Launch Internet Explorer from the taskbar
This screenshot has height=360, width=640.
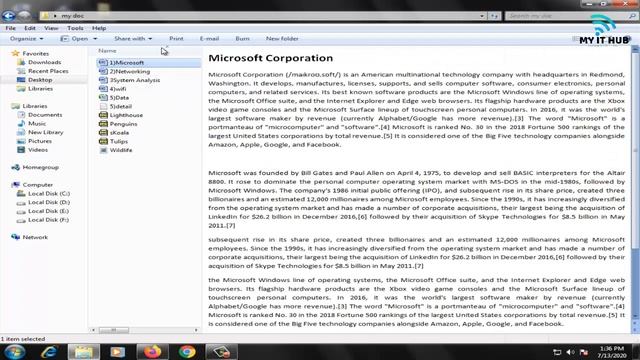(49, 351)
